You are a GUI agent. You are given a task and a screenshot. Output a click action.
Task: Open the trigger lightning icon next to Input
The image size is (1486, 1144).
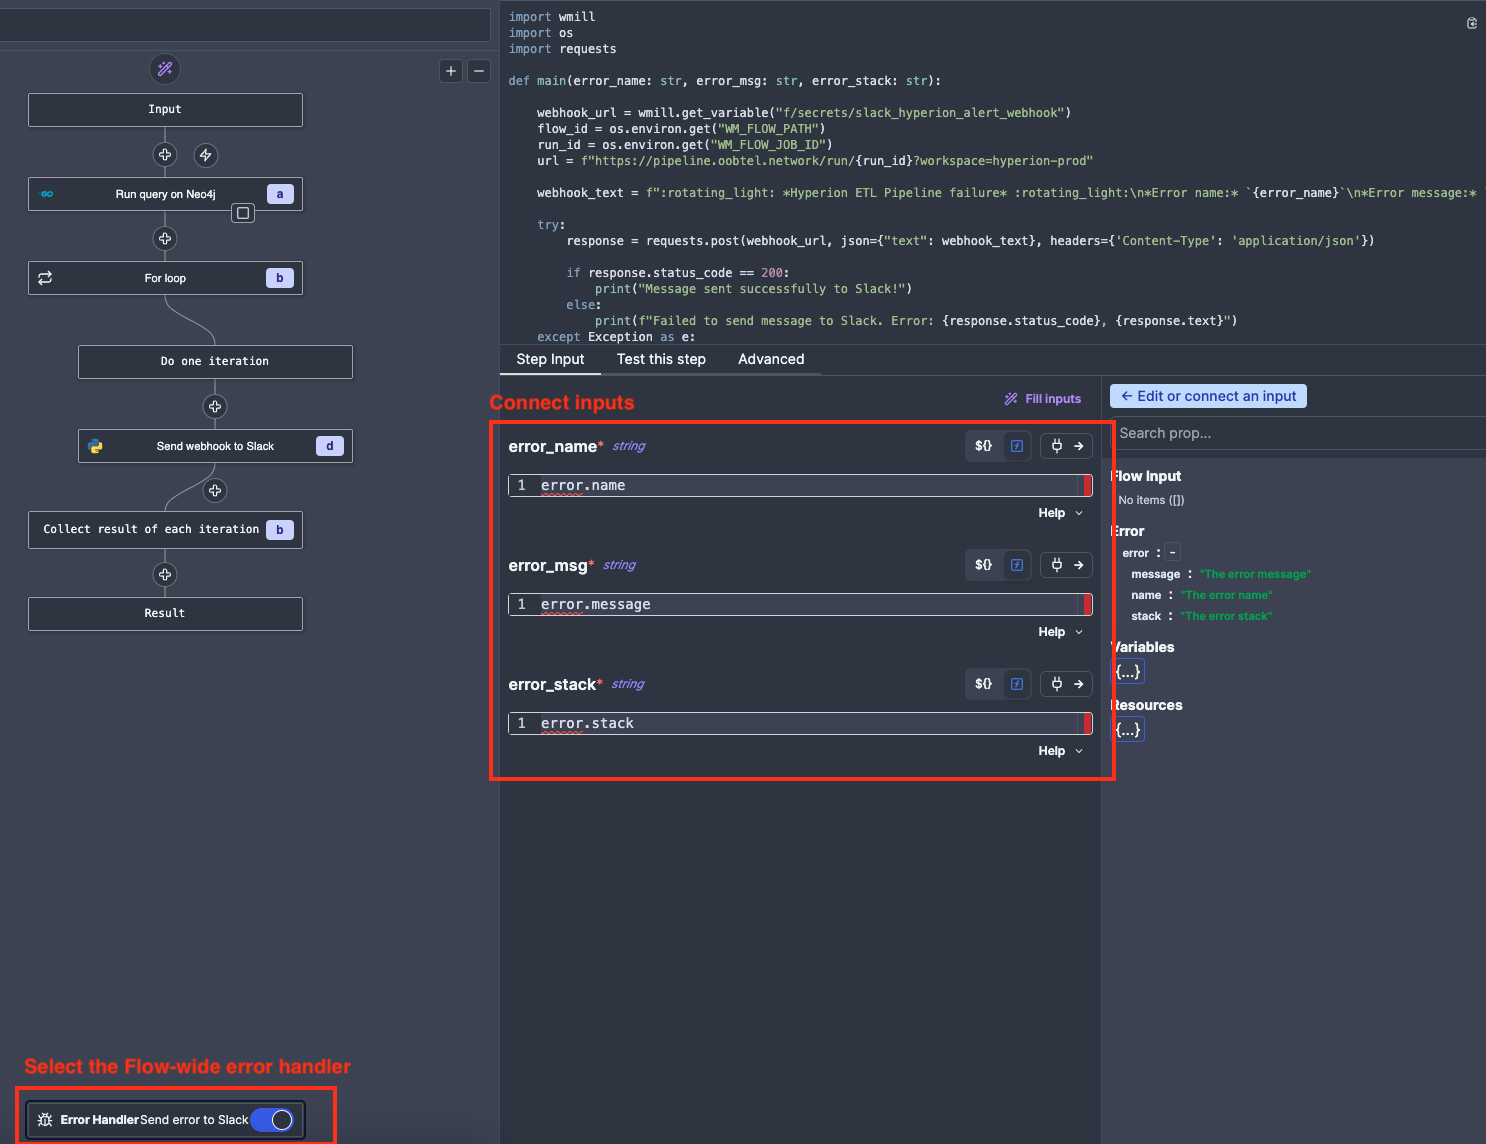pos(205,155)
